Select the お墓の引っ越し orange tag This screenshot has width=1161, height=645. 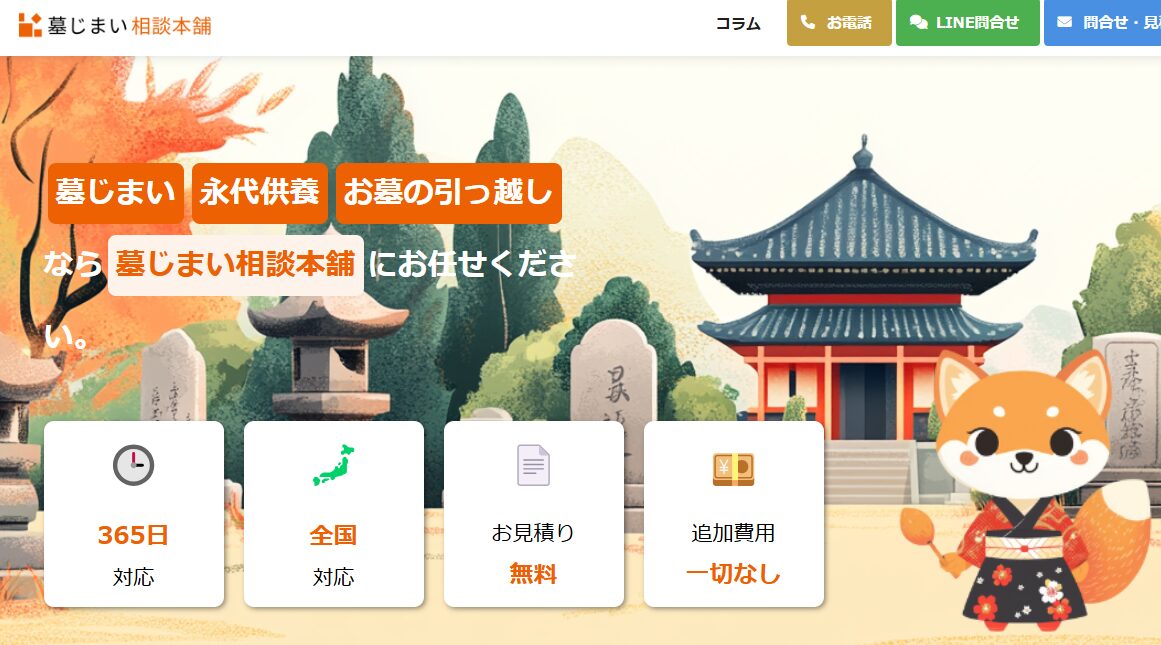click(449, 193)
